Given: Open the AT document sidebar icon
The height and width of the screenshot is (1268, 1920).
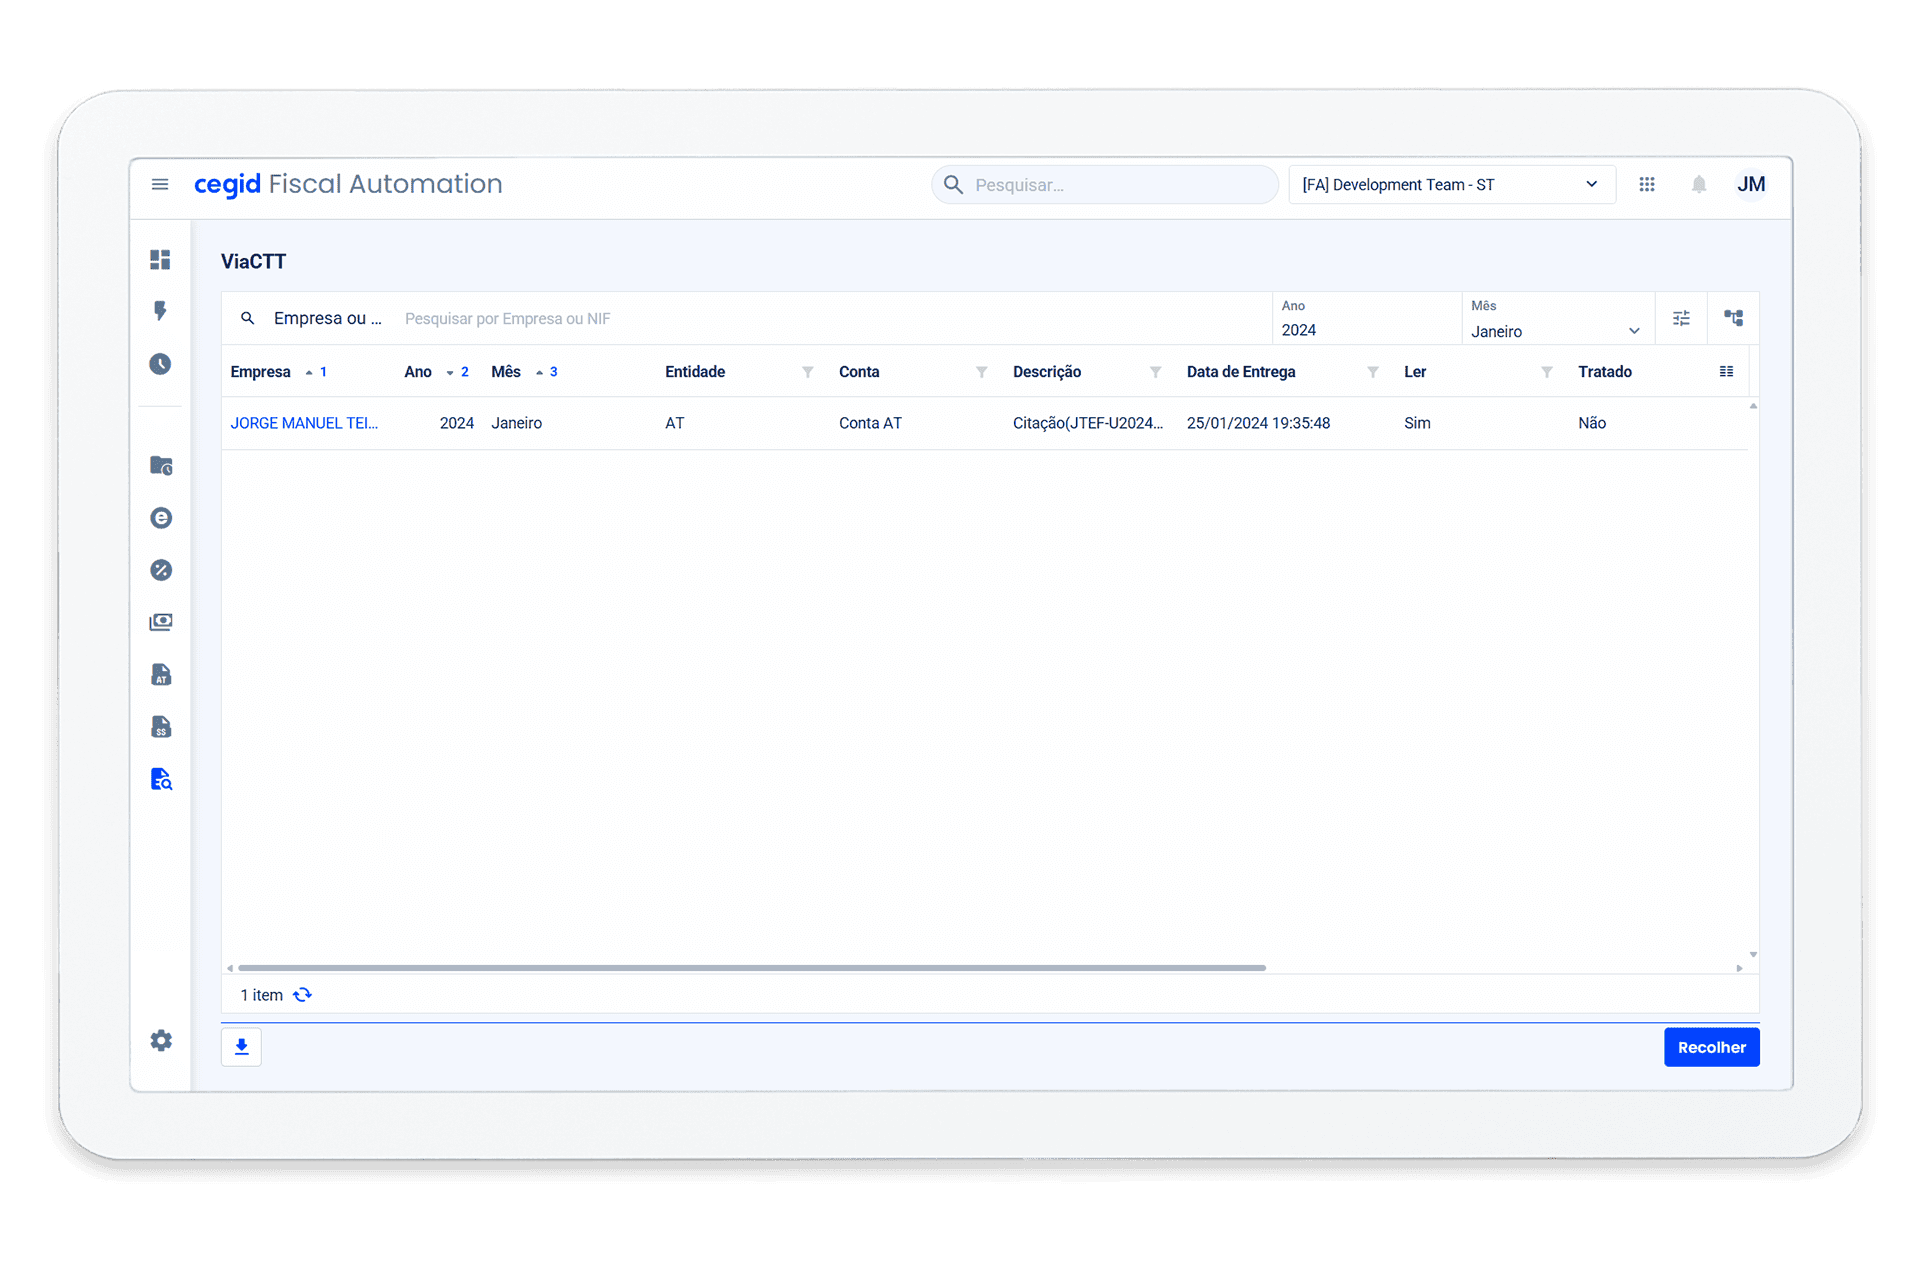Looking at the screenshot, I should 161,675.
